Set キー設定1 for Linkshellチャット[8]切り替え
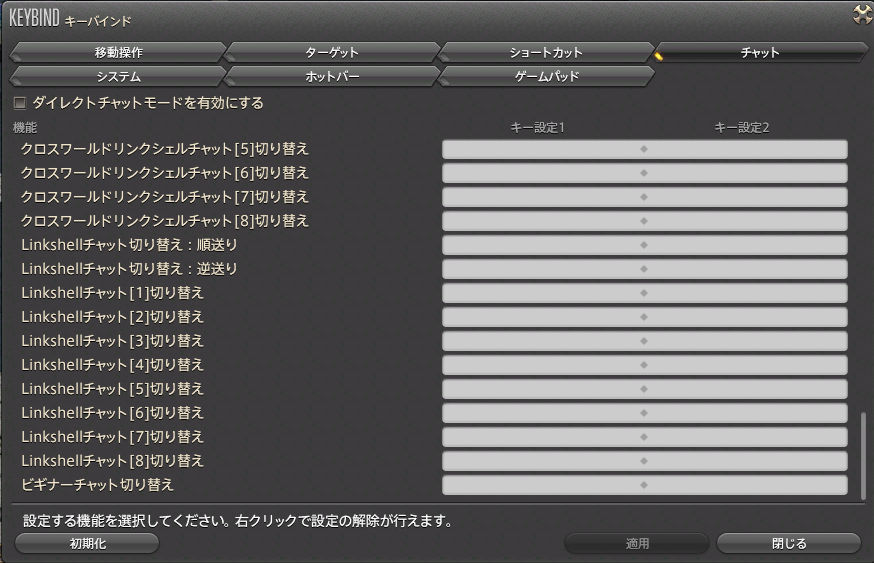This screenshot has width=874, height=563. click(542, 461)
